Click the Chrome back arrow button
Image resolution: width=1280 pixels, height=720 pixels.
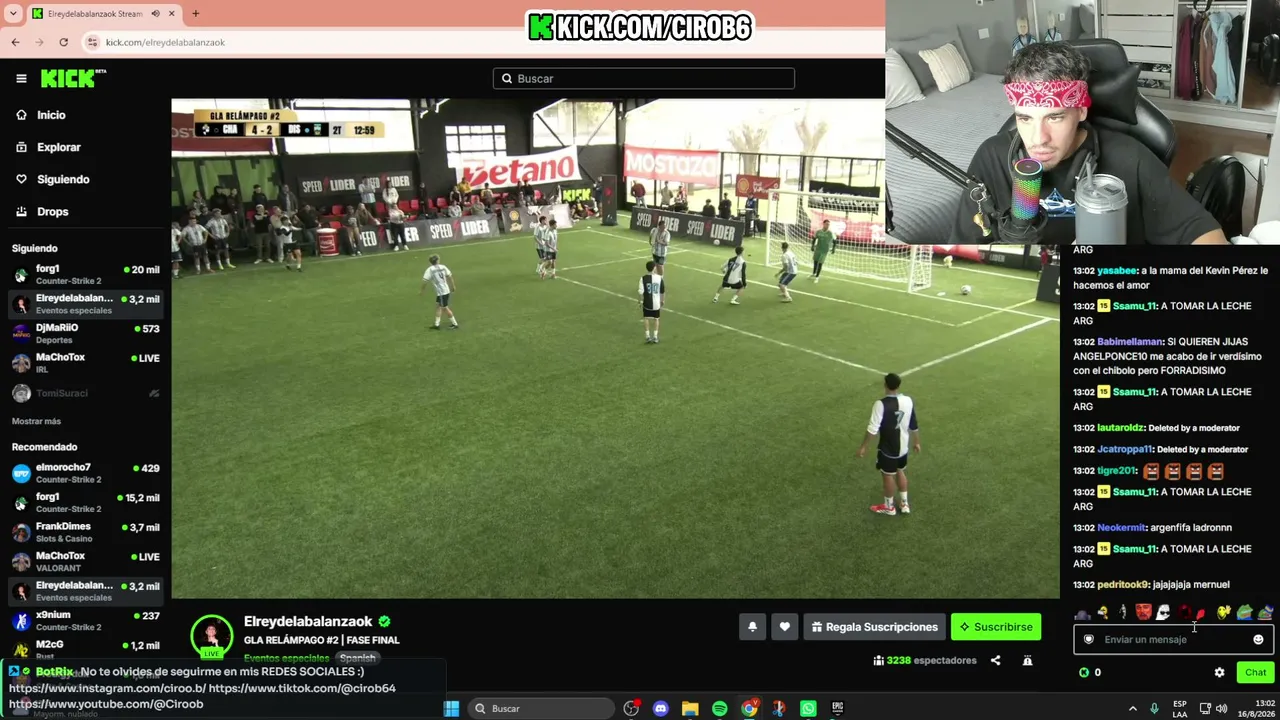click(x=15, y=42)
